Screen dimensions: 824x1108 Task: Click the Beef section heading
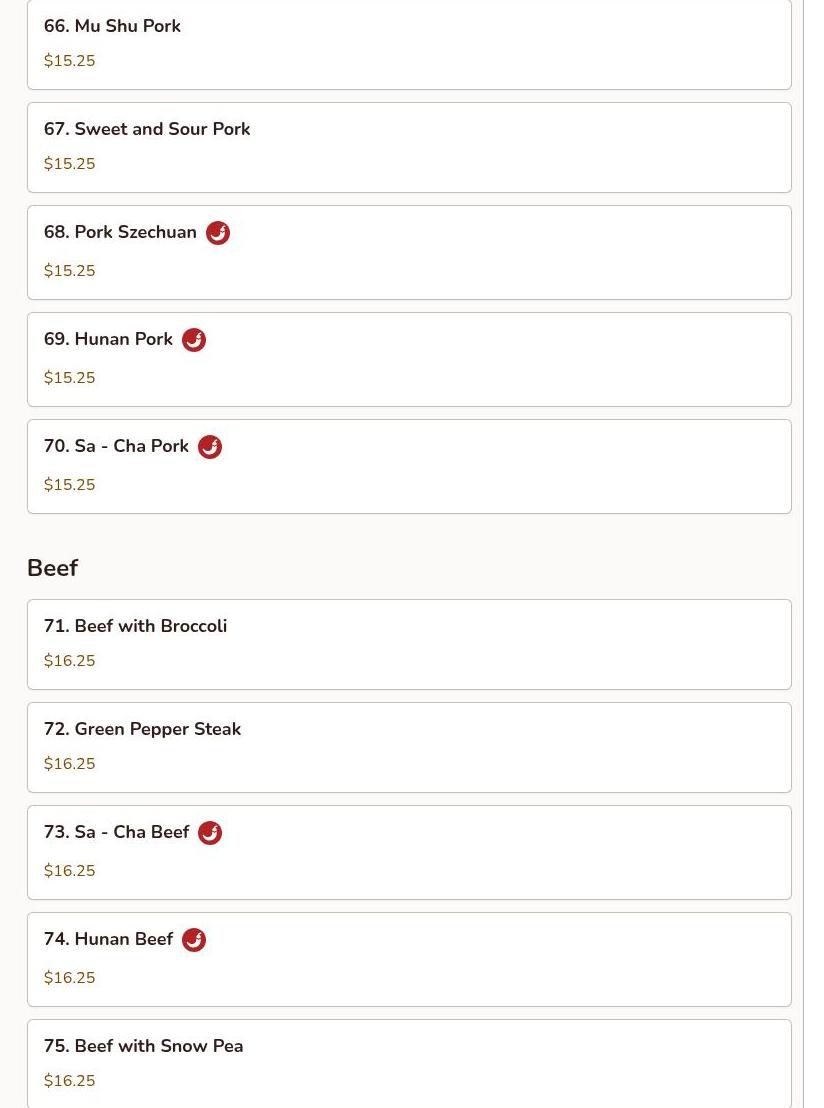click(x=52, y=568)
